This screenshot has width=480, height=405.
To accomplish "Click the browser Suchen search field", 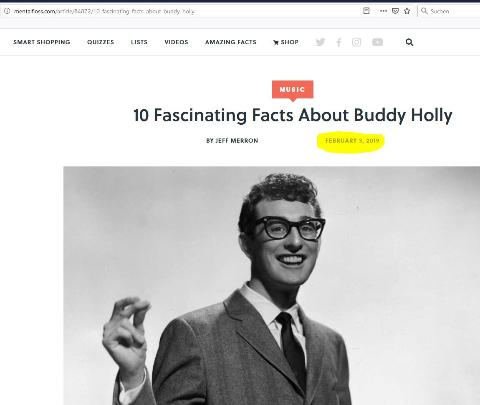I will (450, 11).
